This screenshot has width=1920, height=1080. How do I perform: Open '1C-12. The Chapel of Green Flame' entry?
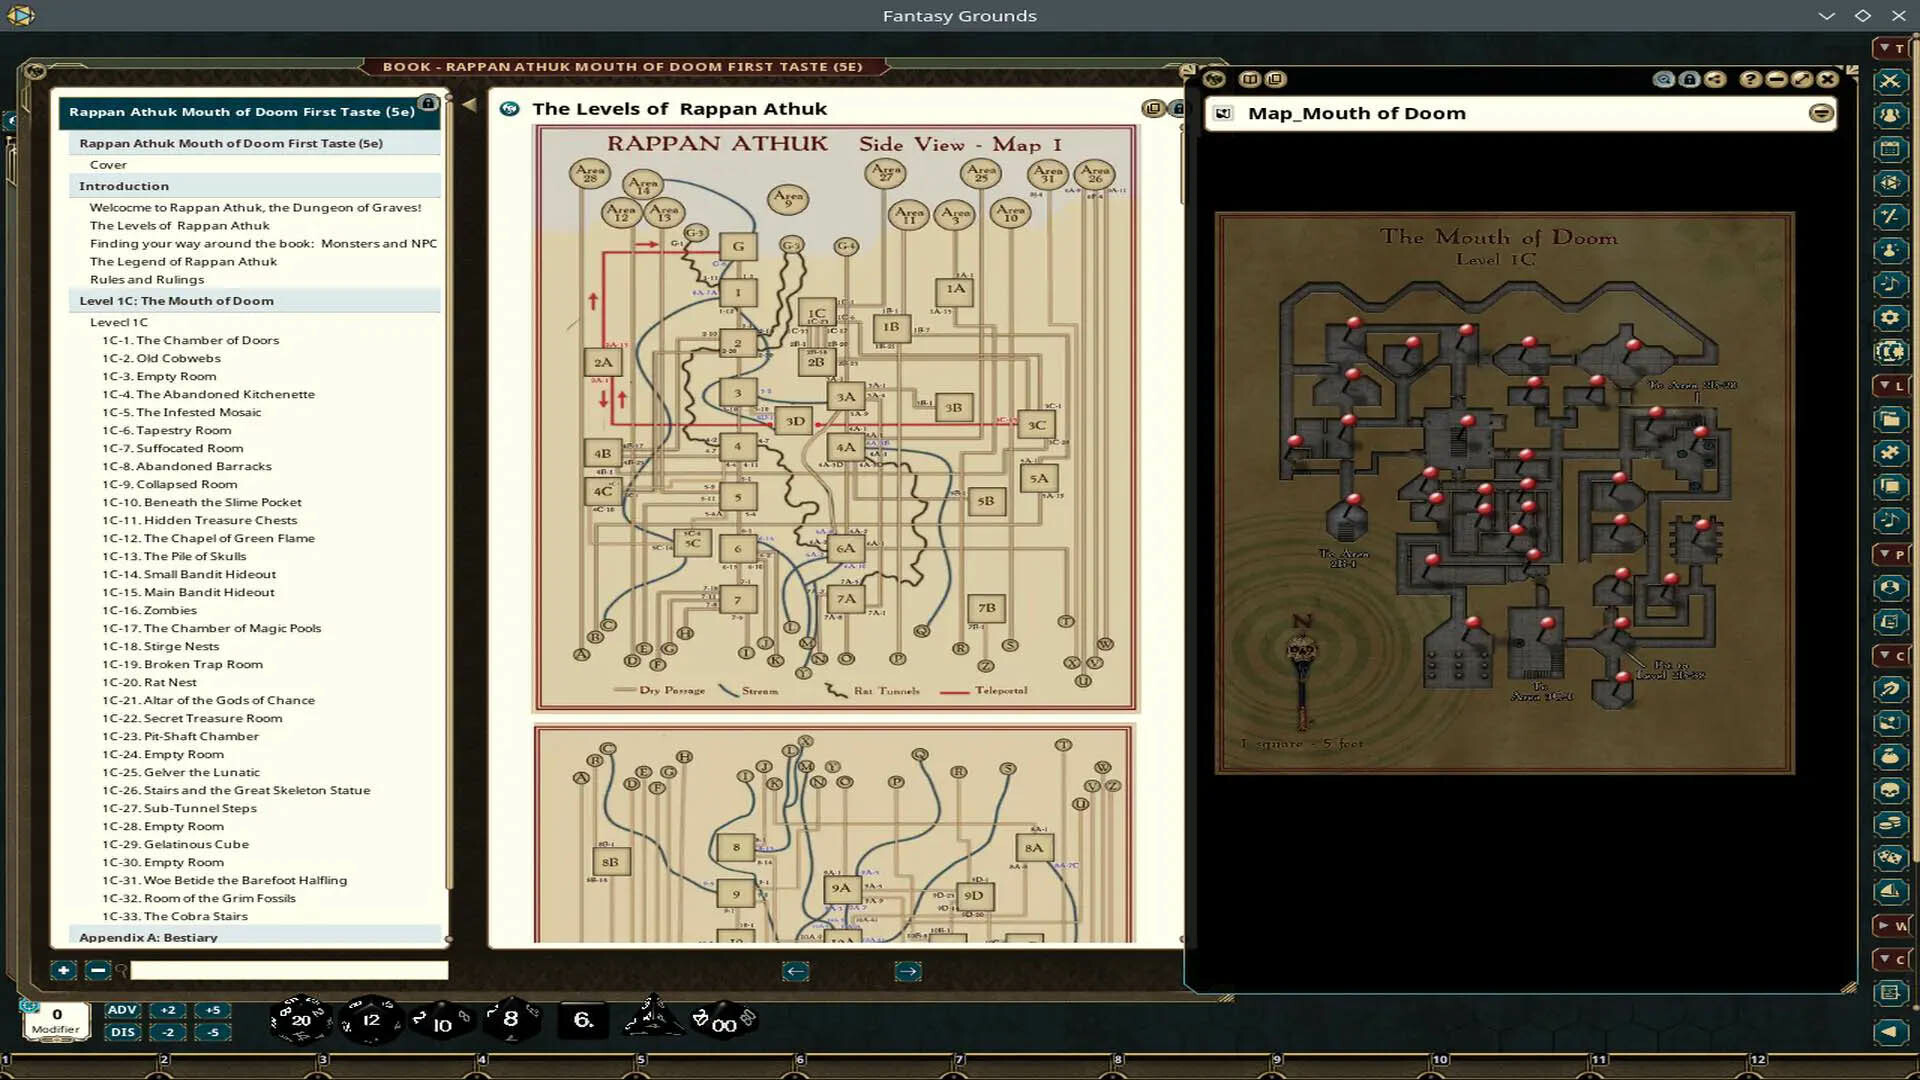(210, 538)
